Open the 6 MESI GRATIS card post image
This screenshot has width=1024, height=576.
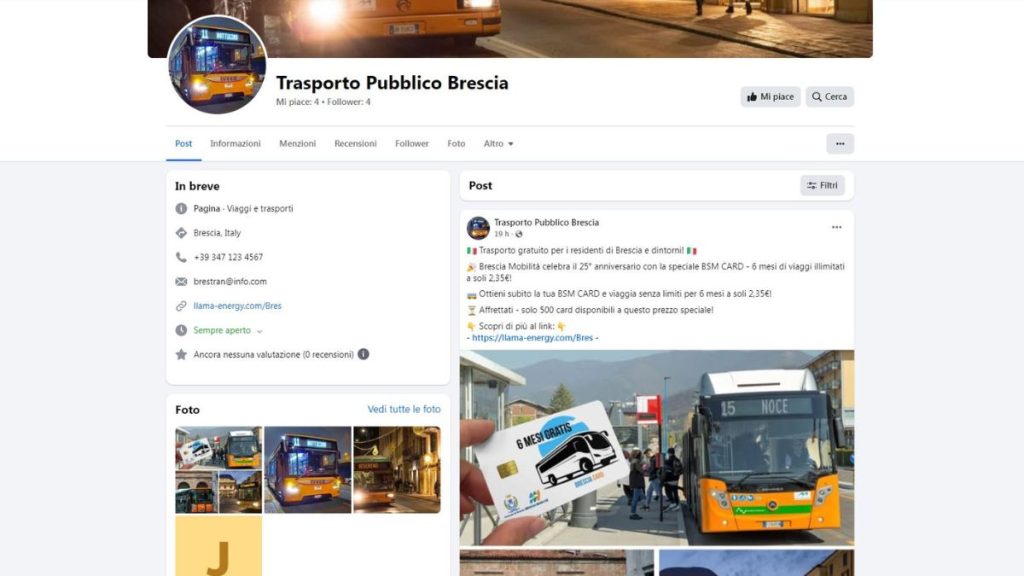(656, 448)
